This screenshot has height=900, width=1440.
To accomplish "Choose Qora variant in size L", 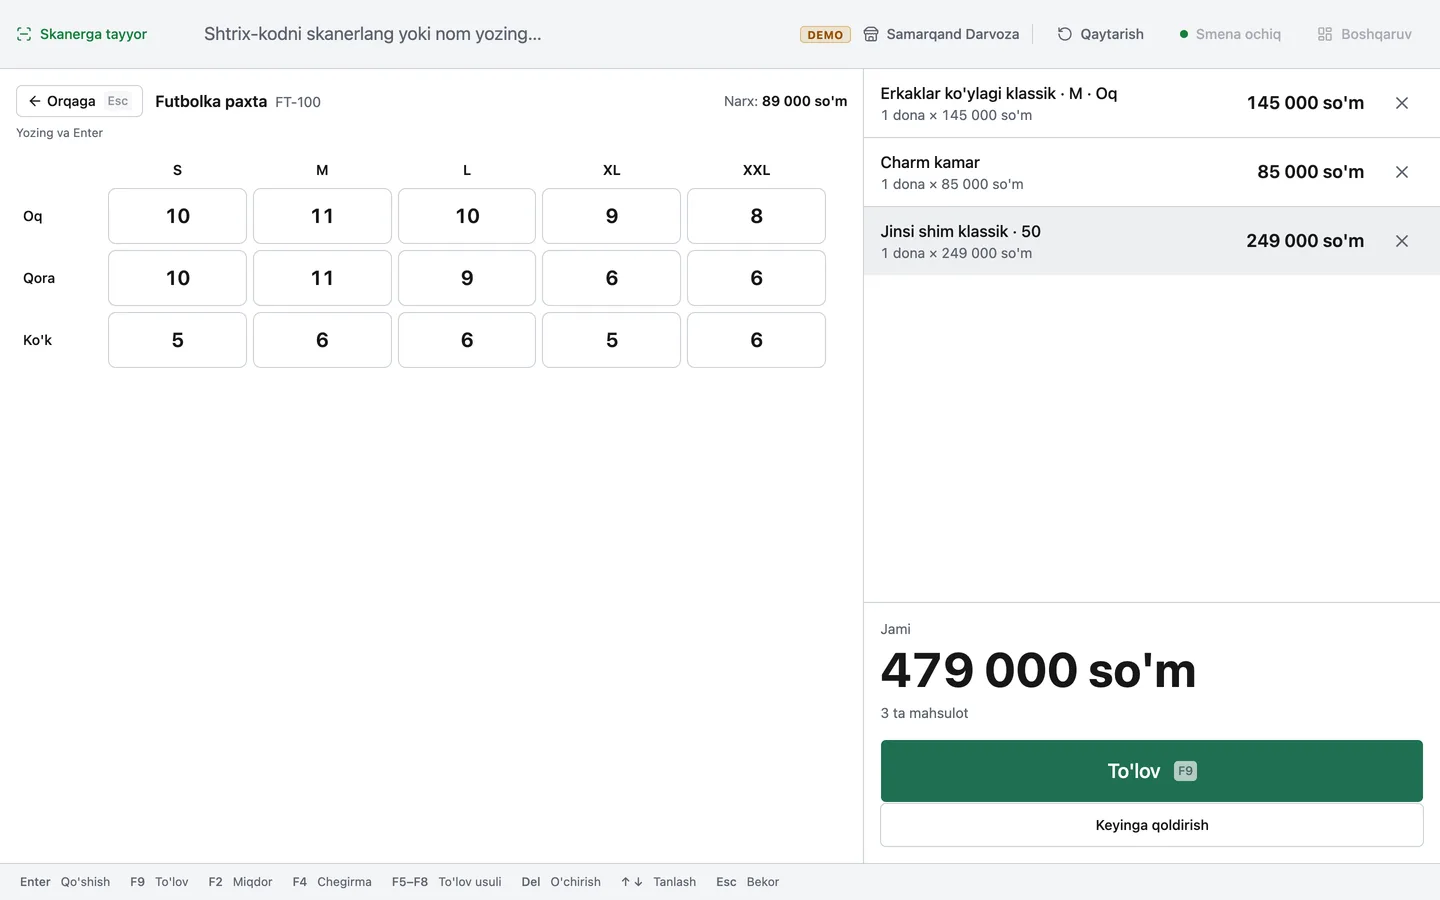I will (x=466, y=278).
